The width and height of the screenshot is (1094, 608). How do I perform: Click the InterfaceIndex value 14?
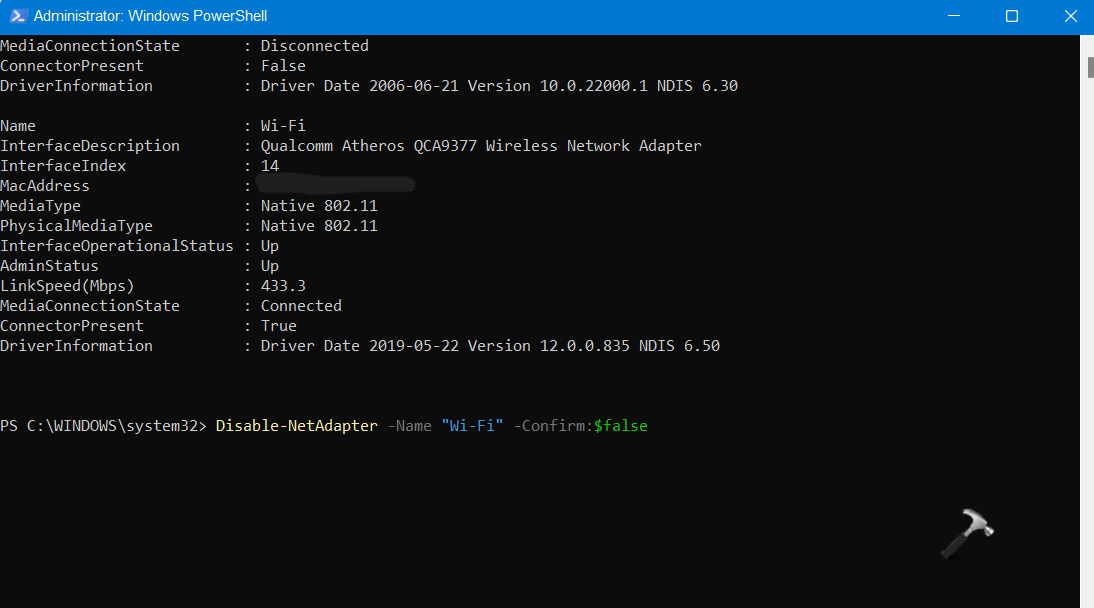[x=270, y=166]
